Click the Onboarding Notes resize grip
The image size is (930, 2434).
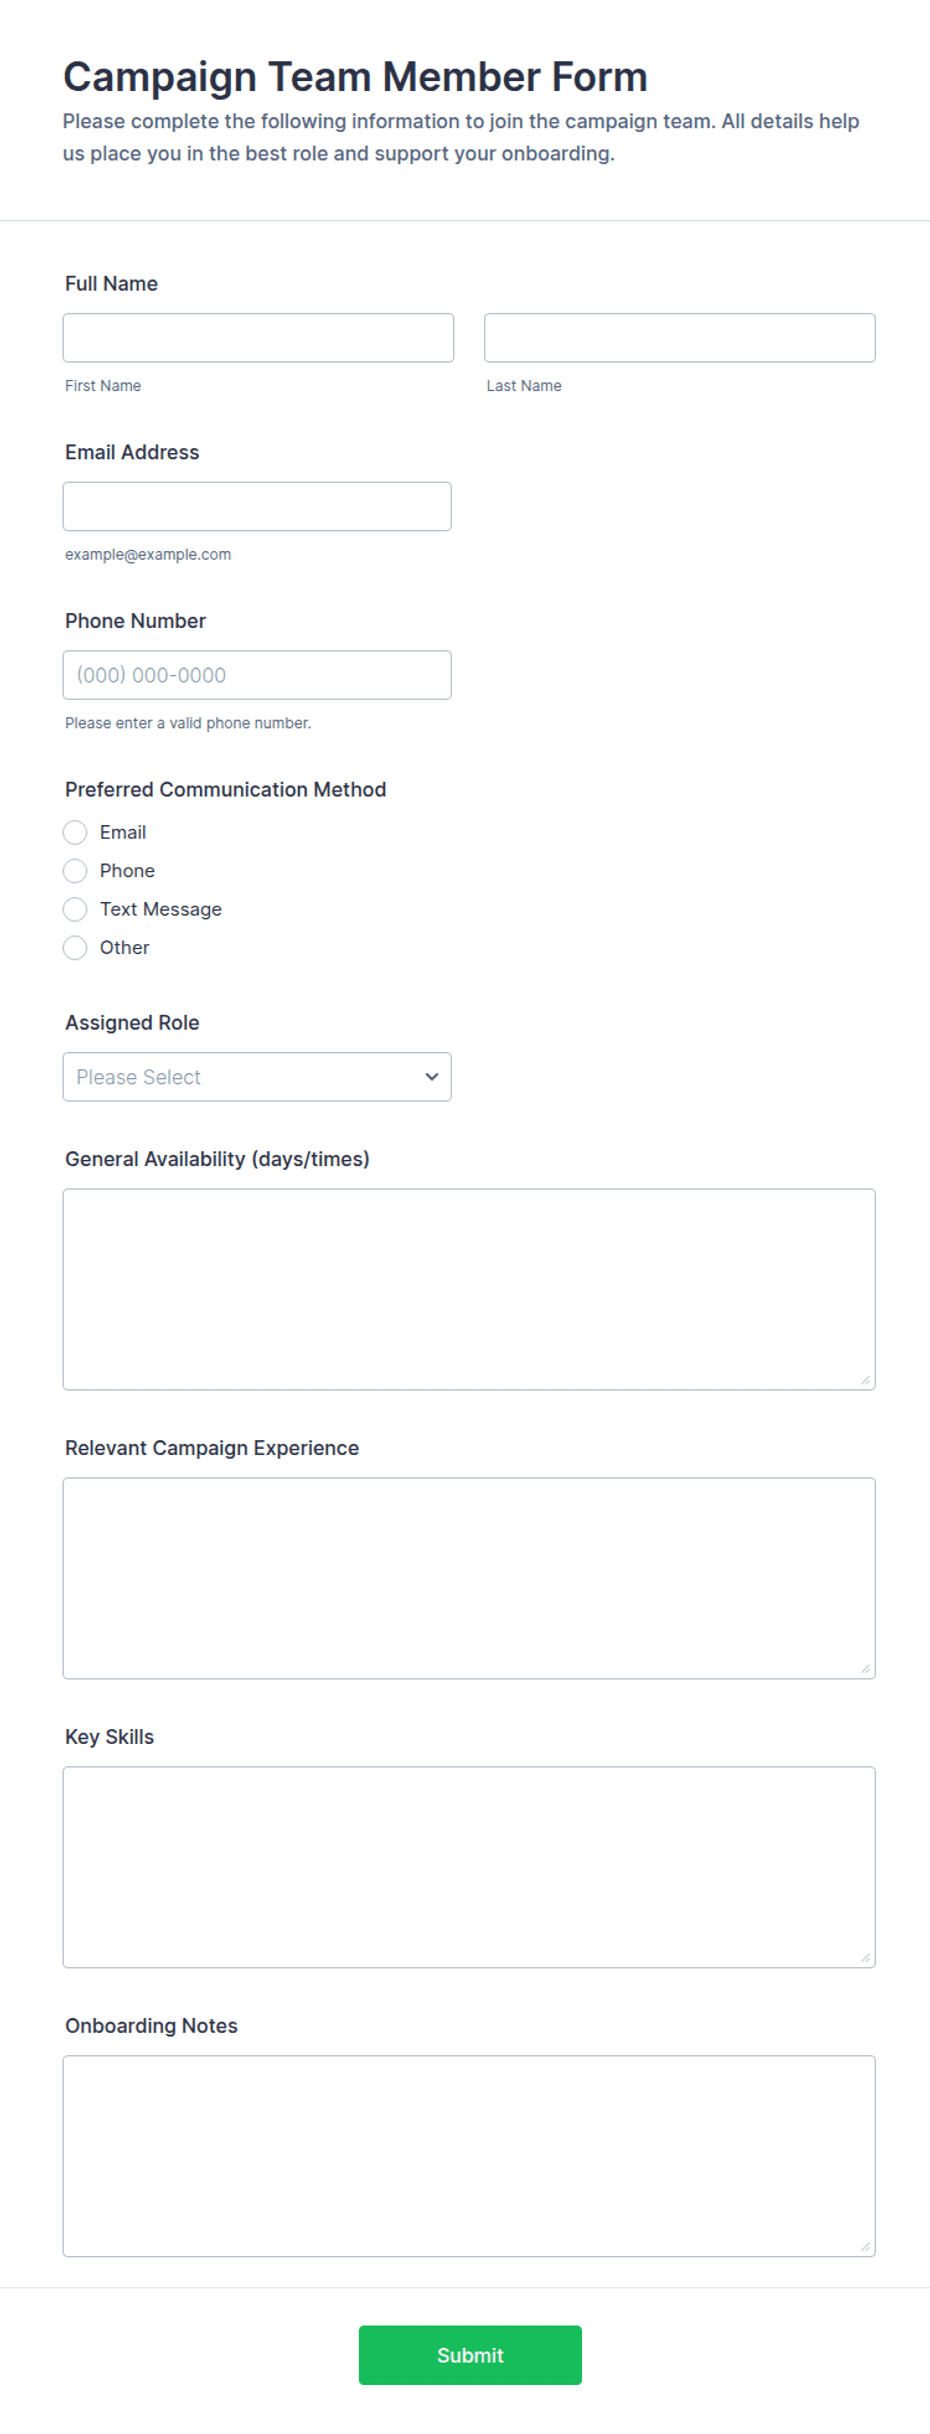coord(866,2247)
